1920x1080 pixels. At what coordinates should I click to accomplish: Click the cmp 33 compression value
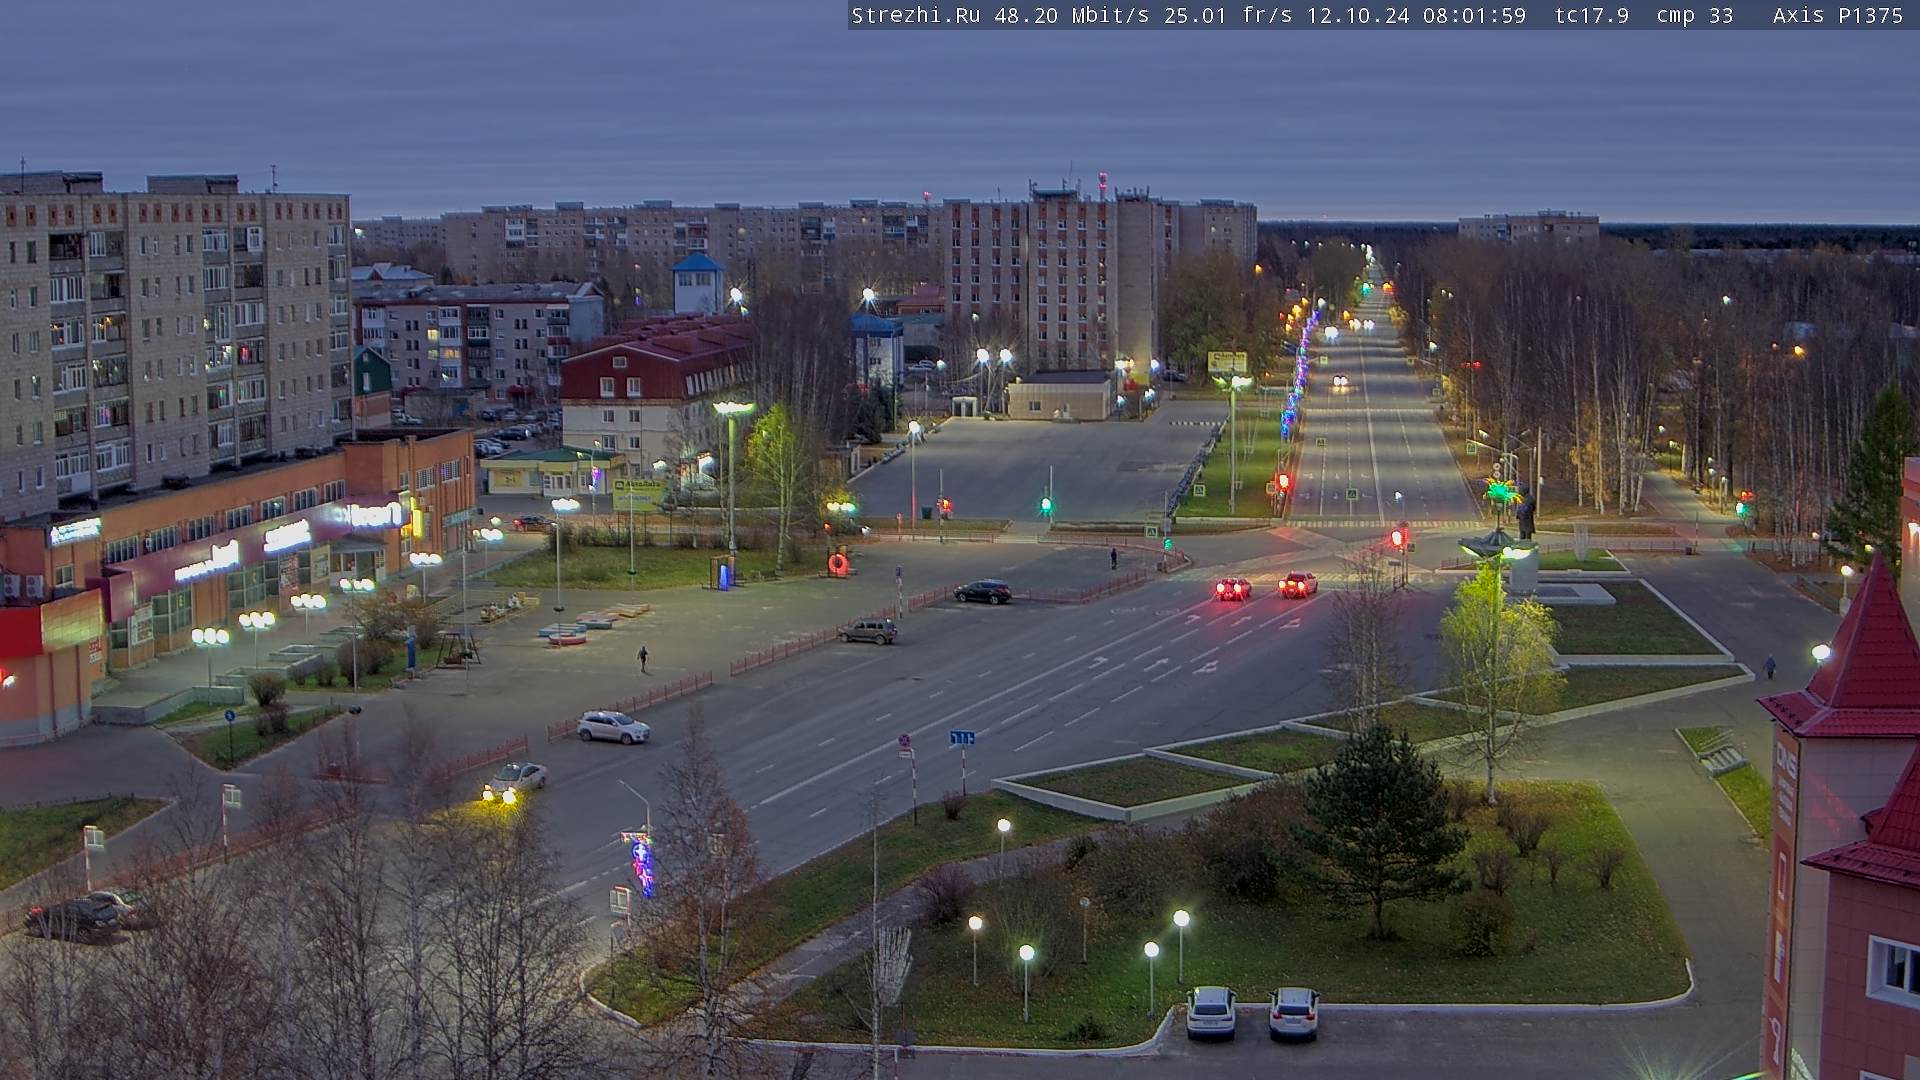pos(1694,15)
